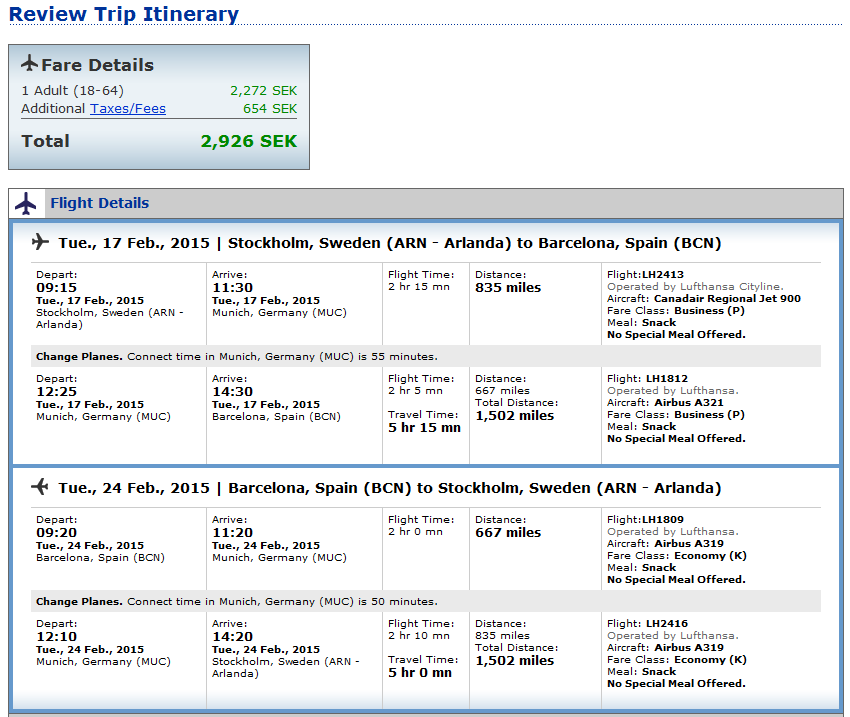Click the 50 minutes Munich connection notice
Screen dimensions: 850x717
click(x=237, y=602)
